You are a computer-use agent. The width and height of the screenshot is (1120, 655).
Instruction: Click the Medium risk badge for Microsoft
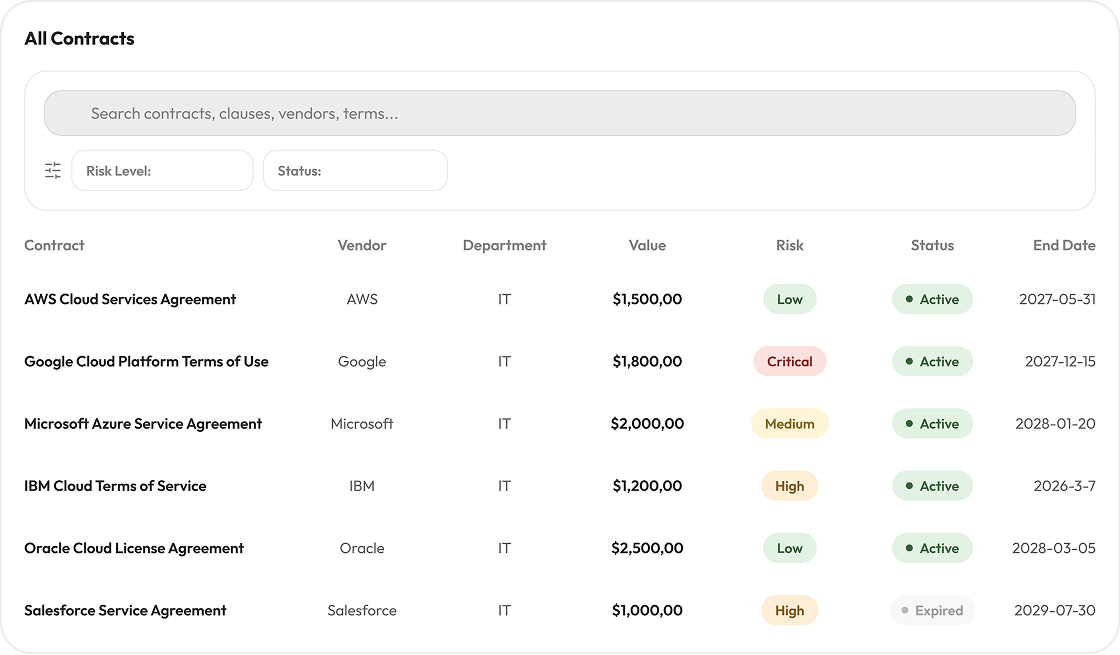coord(789,424)
